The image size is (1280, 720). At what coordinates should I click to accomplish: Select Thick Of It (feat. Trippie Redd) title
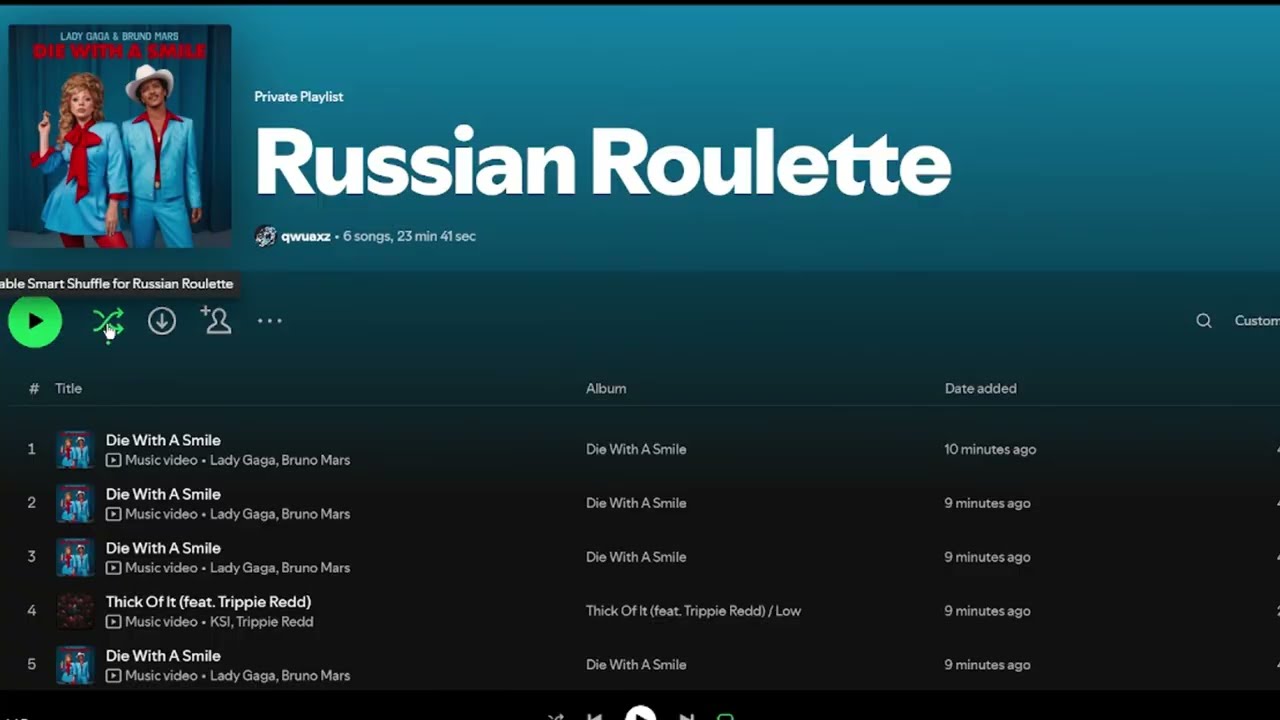(208, 602)
